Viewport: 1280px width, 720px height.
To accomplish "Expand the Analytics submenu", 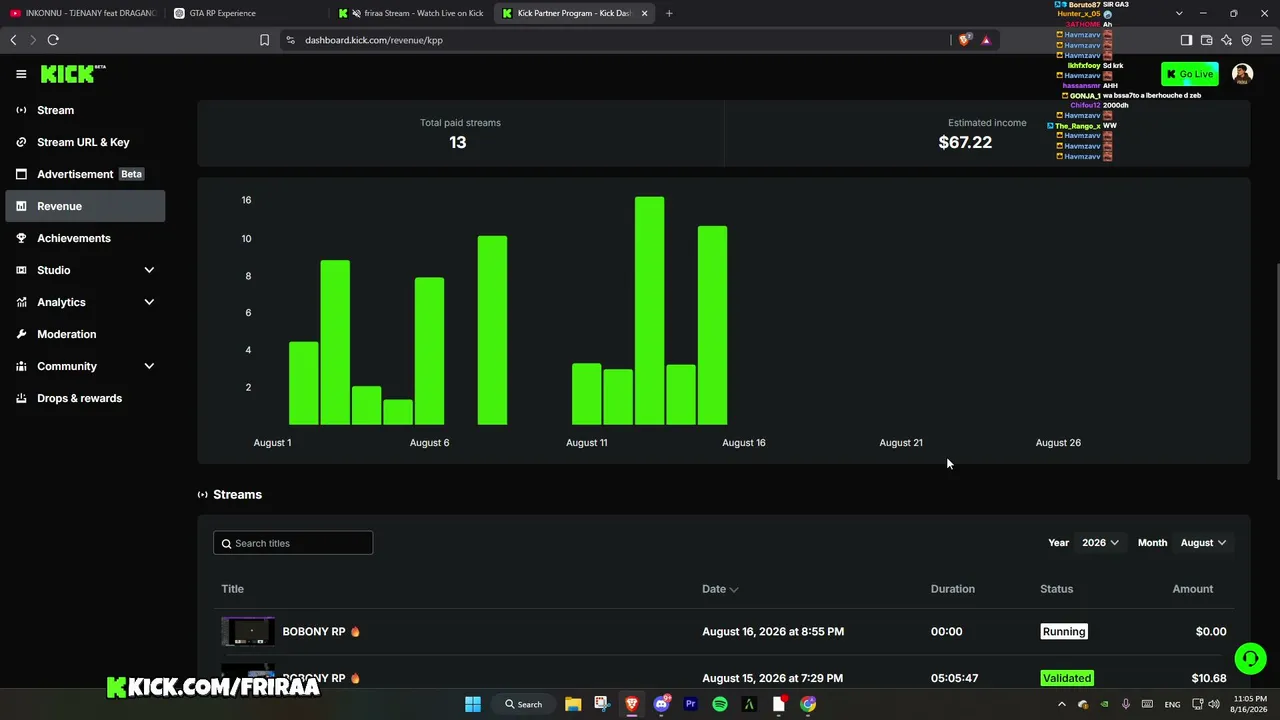I will click(86, 302).
